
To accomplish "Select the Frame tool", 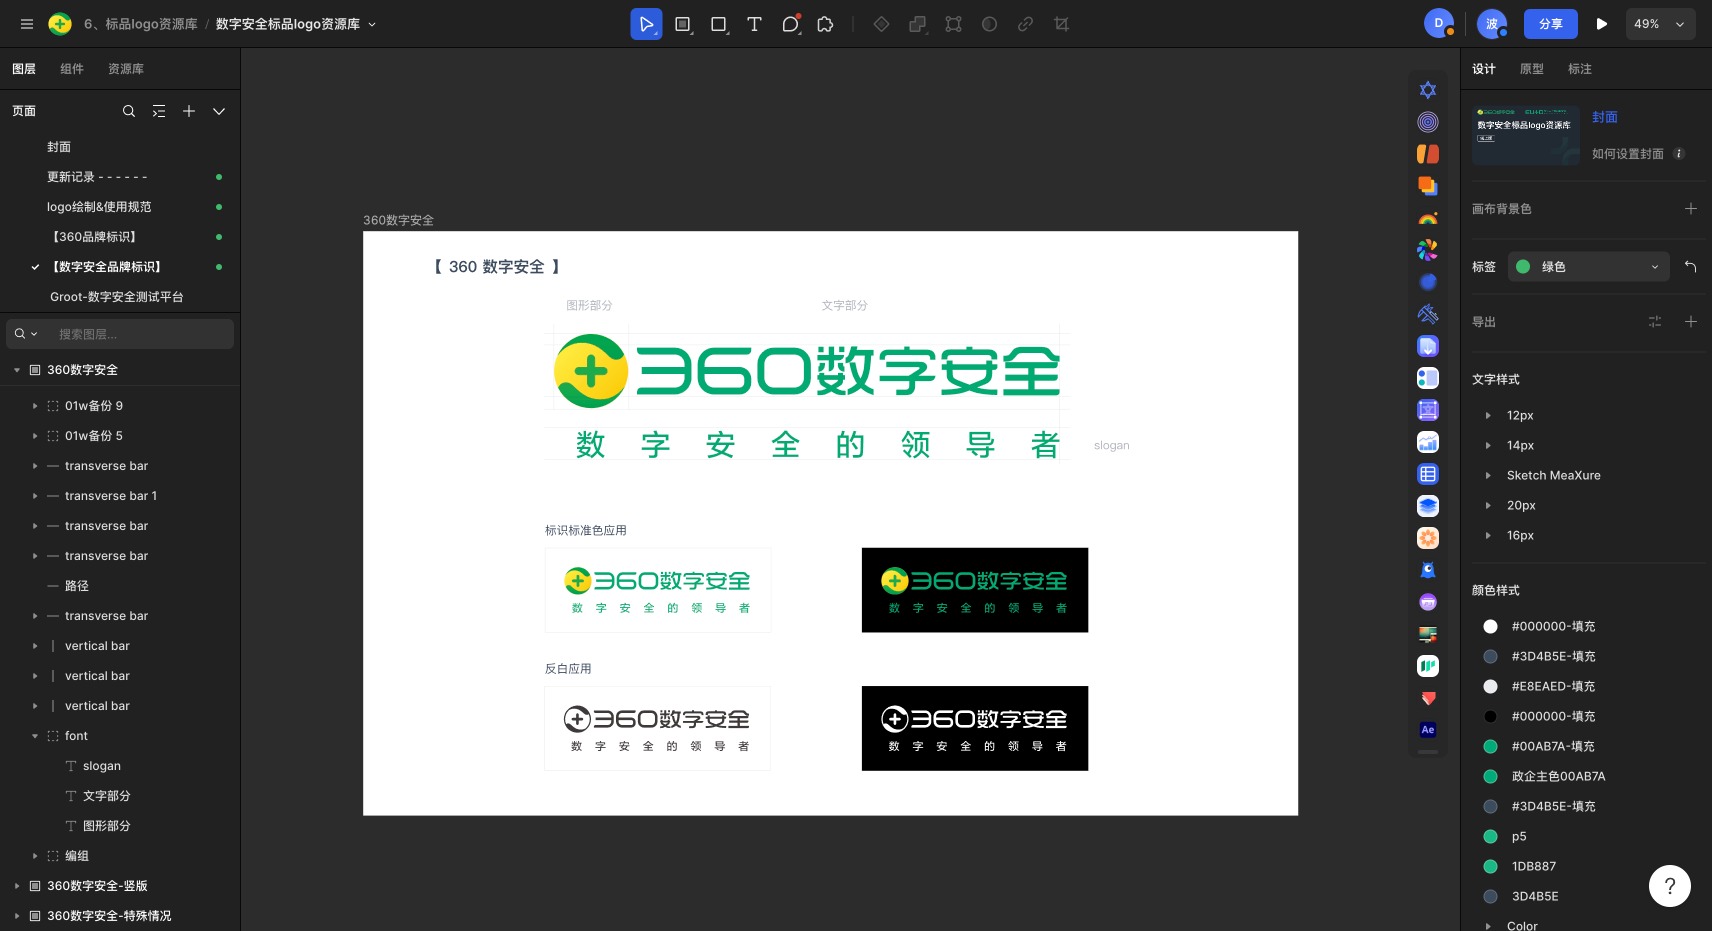I will 683,24.
